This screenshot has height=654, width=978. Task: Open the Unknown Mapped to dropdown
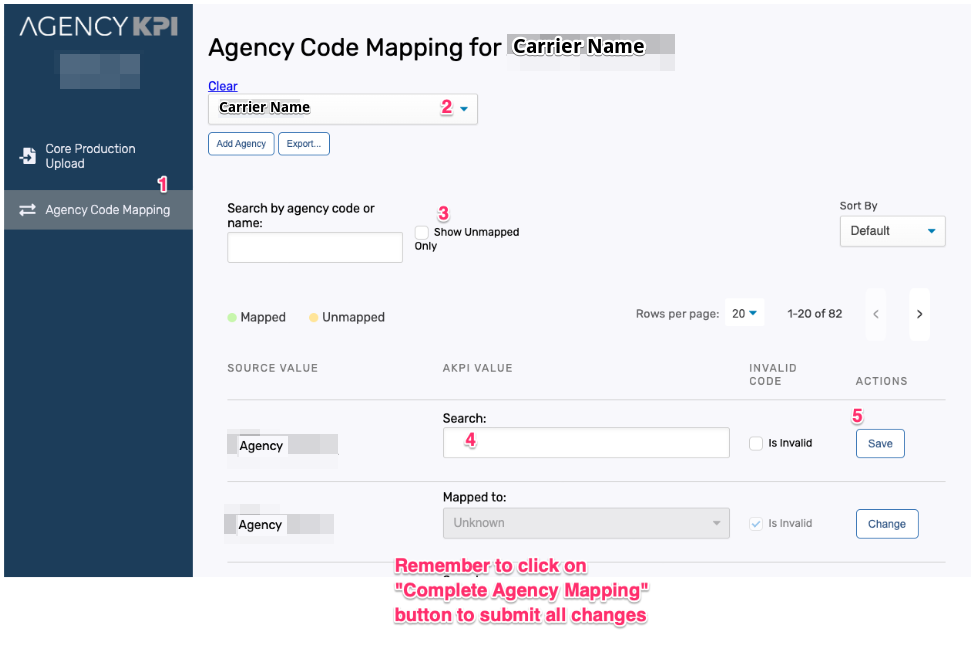(x=586, y=523)
